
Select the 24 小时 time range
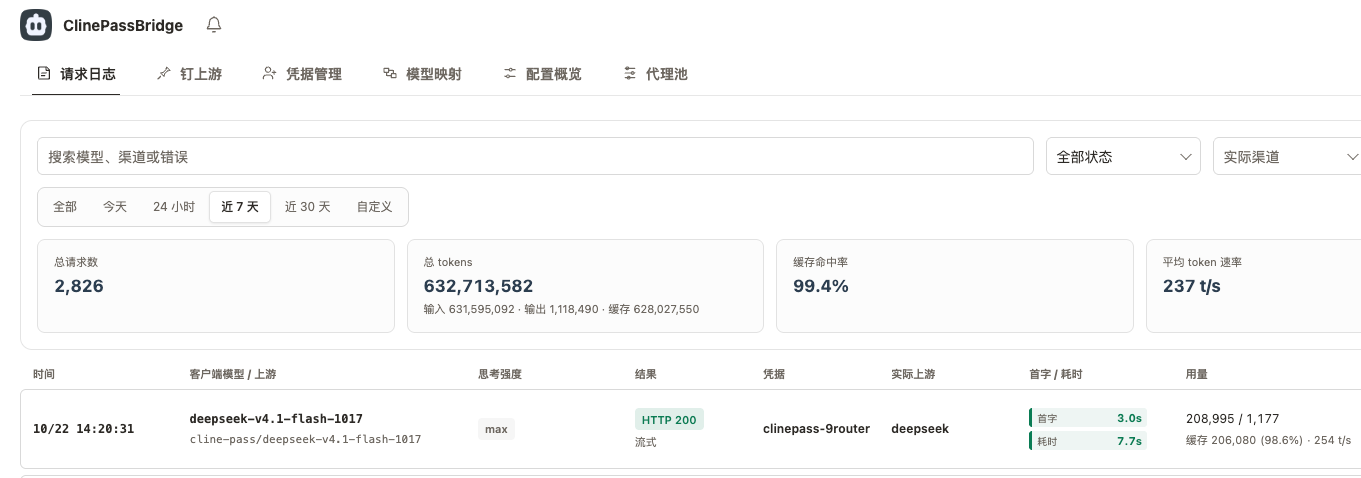pyautogui.click(x=174, y=207)
